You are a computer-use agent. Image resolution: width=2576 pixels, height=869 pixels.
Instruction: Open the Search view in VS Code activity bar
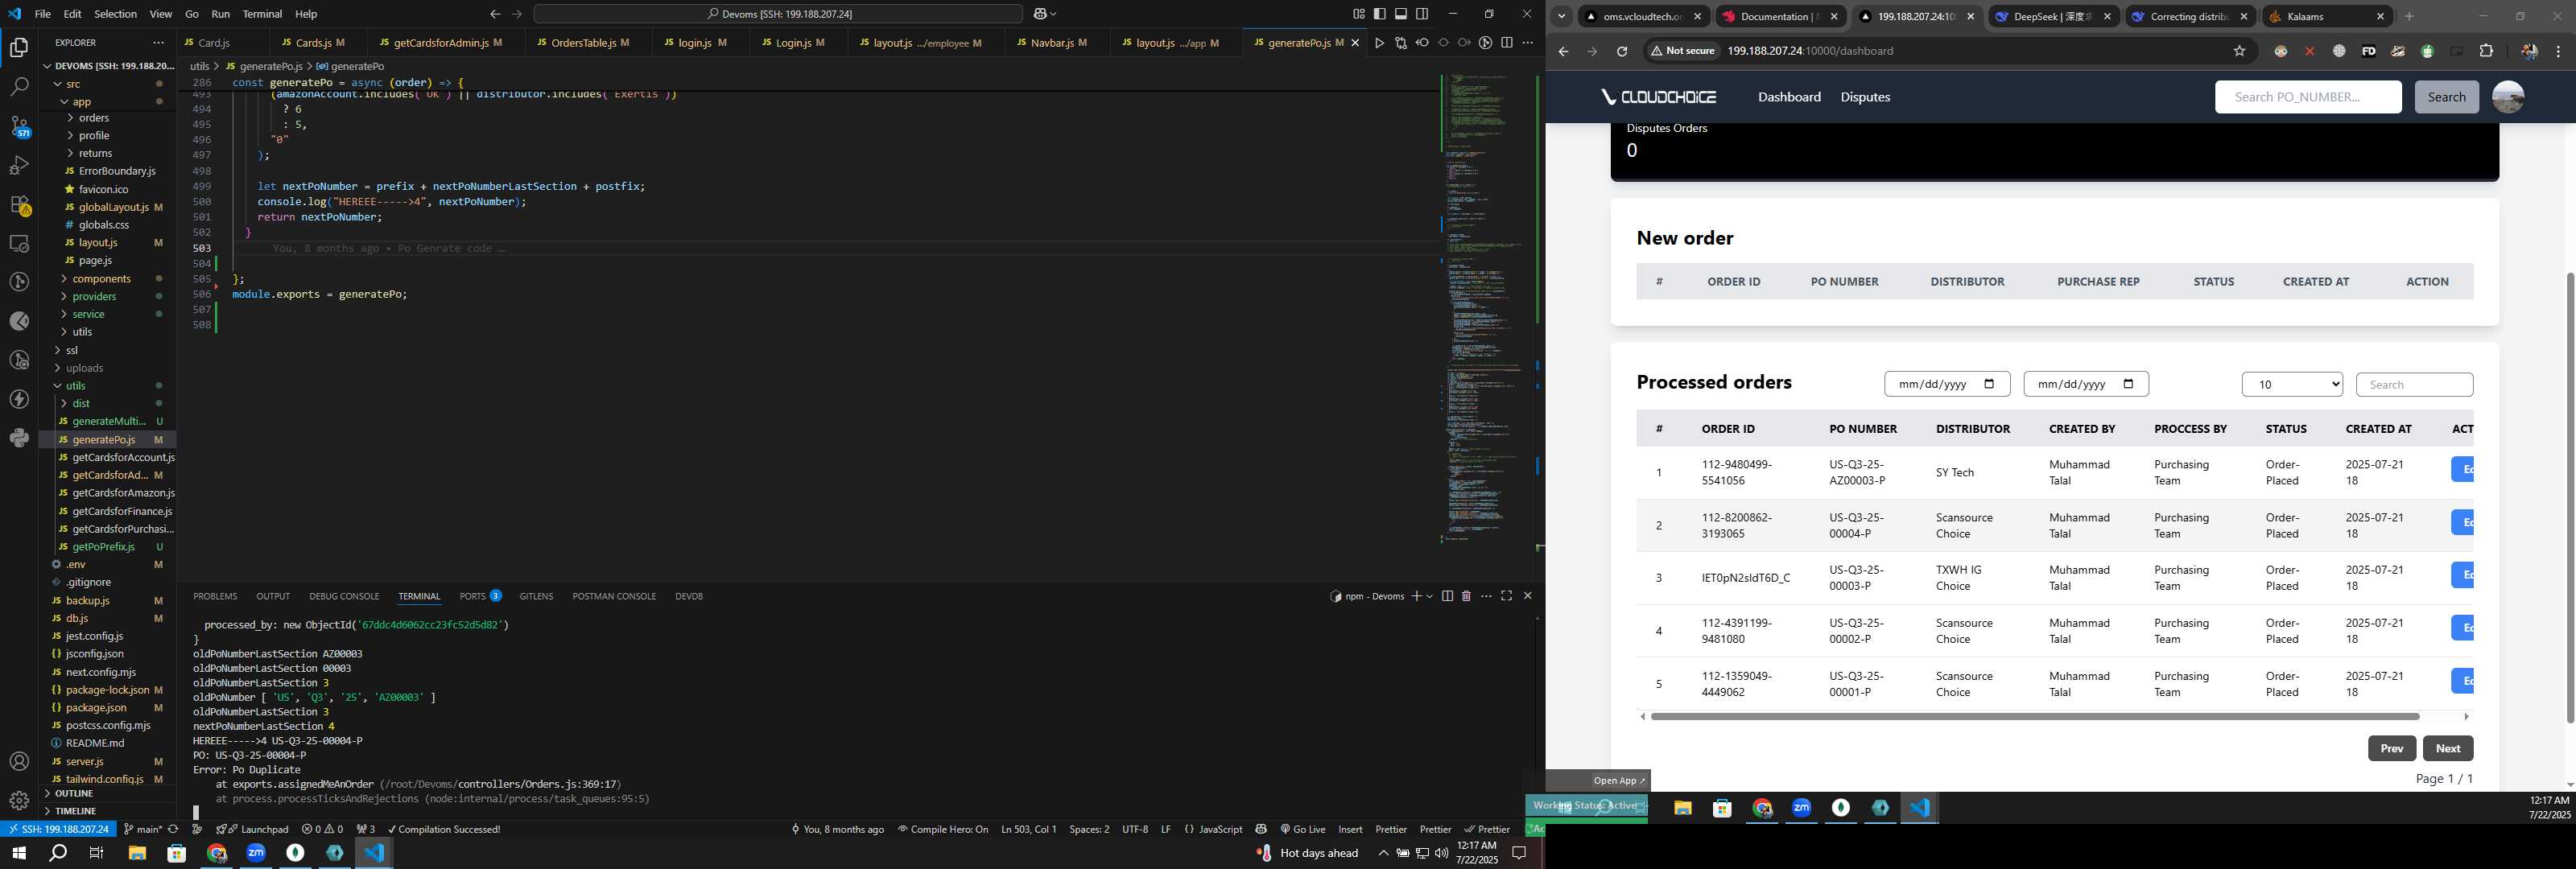point(19,87)
